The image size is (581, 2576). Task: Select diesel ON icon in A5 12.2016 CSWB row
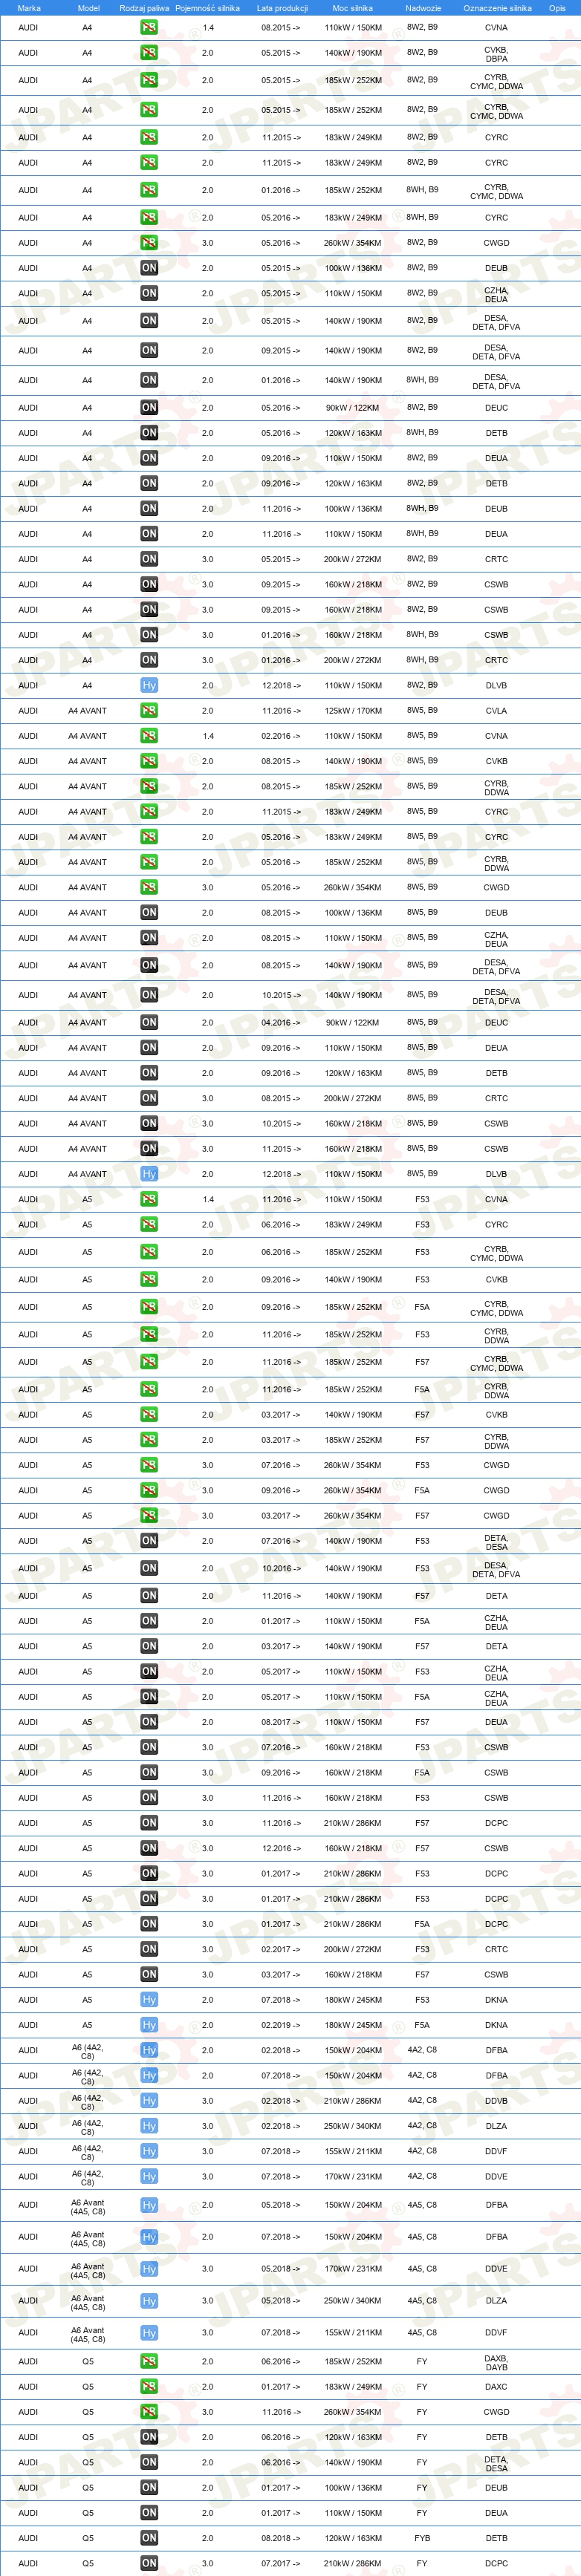pyautogui.click(x=149, y=1848)
